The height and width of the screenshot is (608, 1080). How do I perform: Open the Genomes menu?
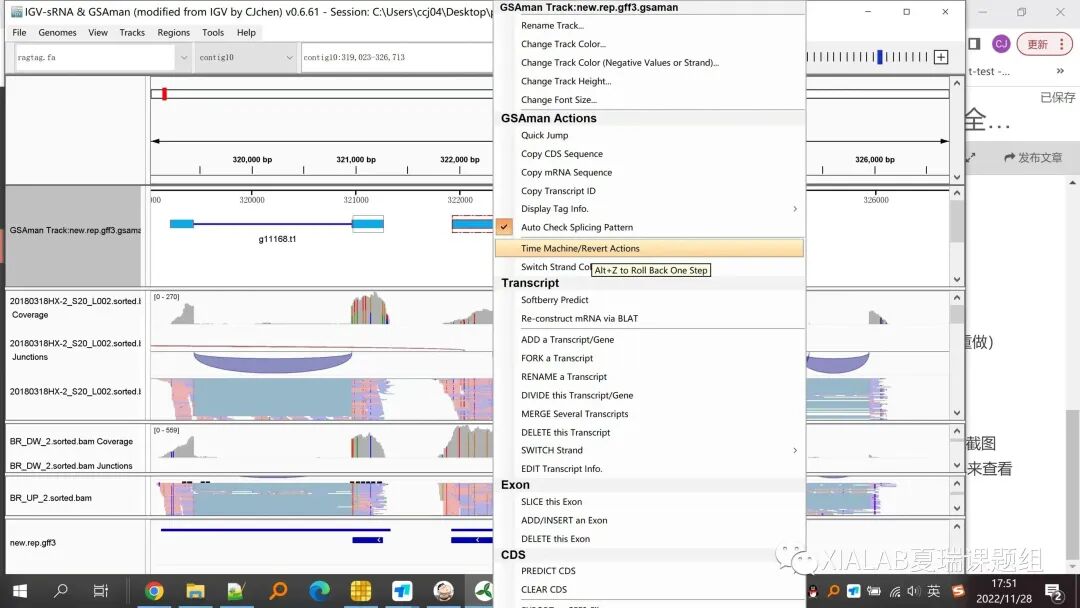[x=57, y=32]
